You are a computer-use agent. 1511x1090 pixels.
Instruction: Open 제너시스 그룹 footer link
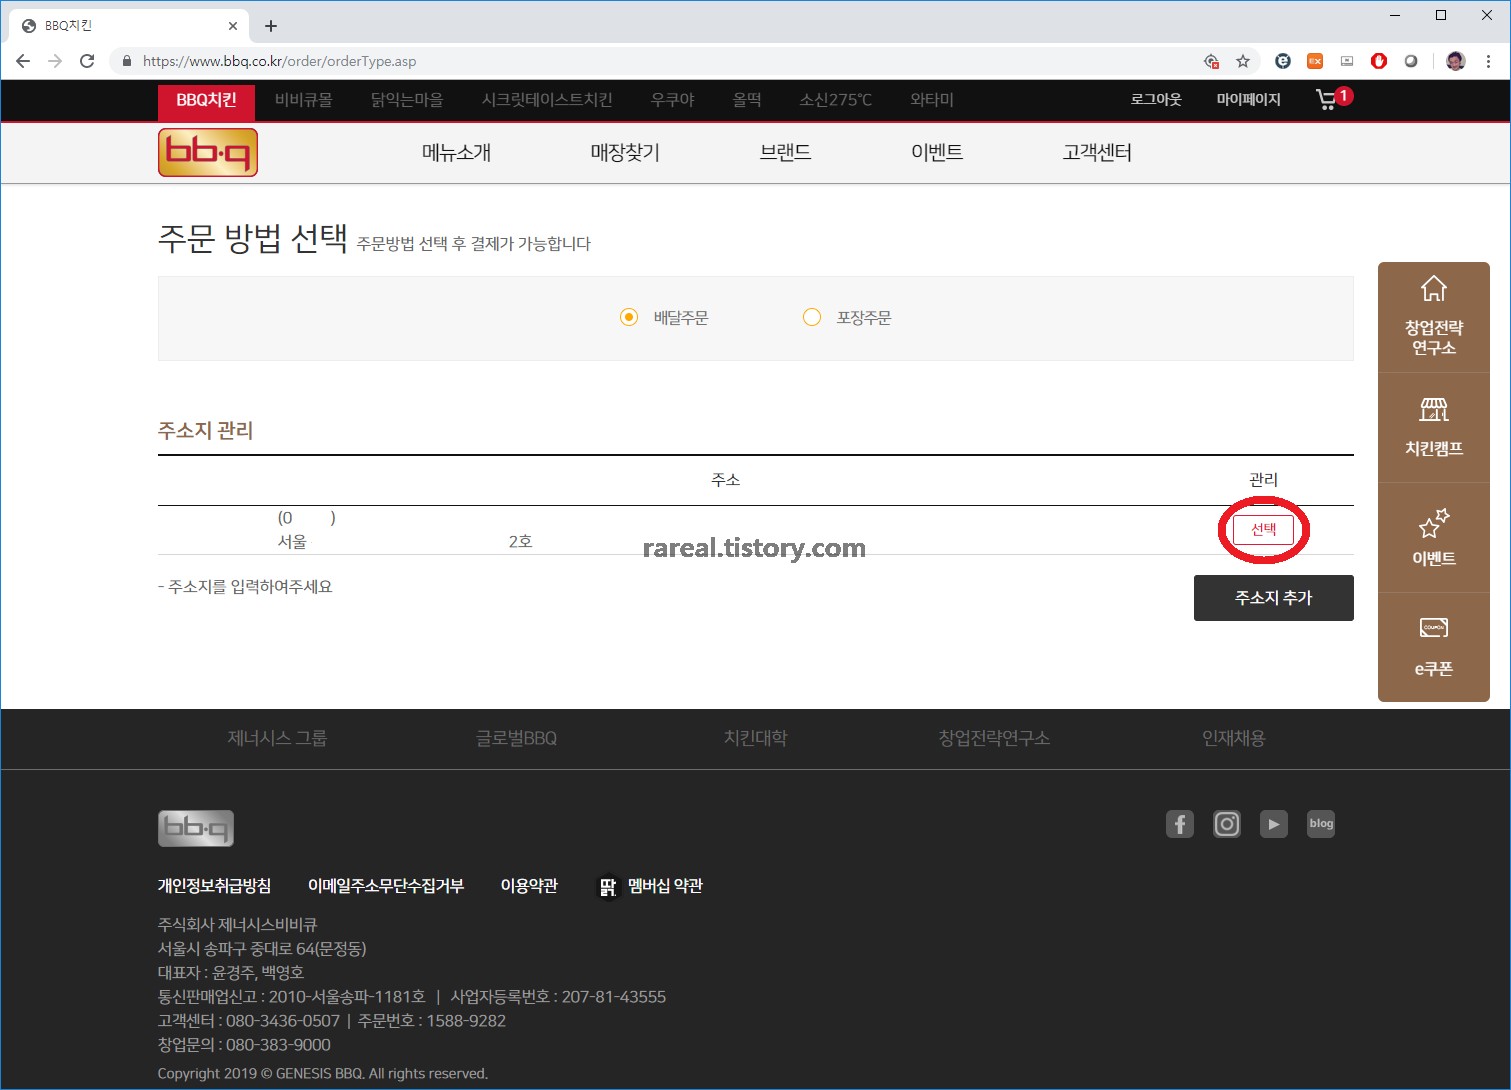[277, 738]
